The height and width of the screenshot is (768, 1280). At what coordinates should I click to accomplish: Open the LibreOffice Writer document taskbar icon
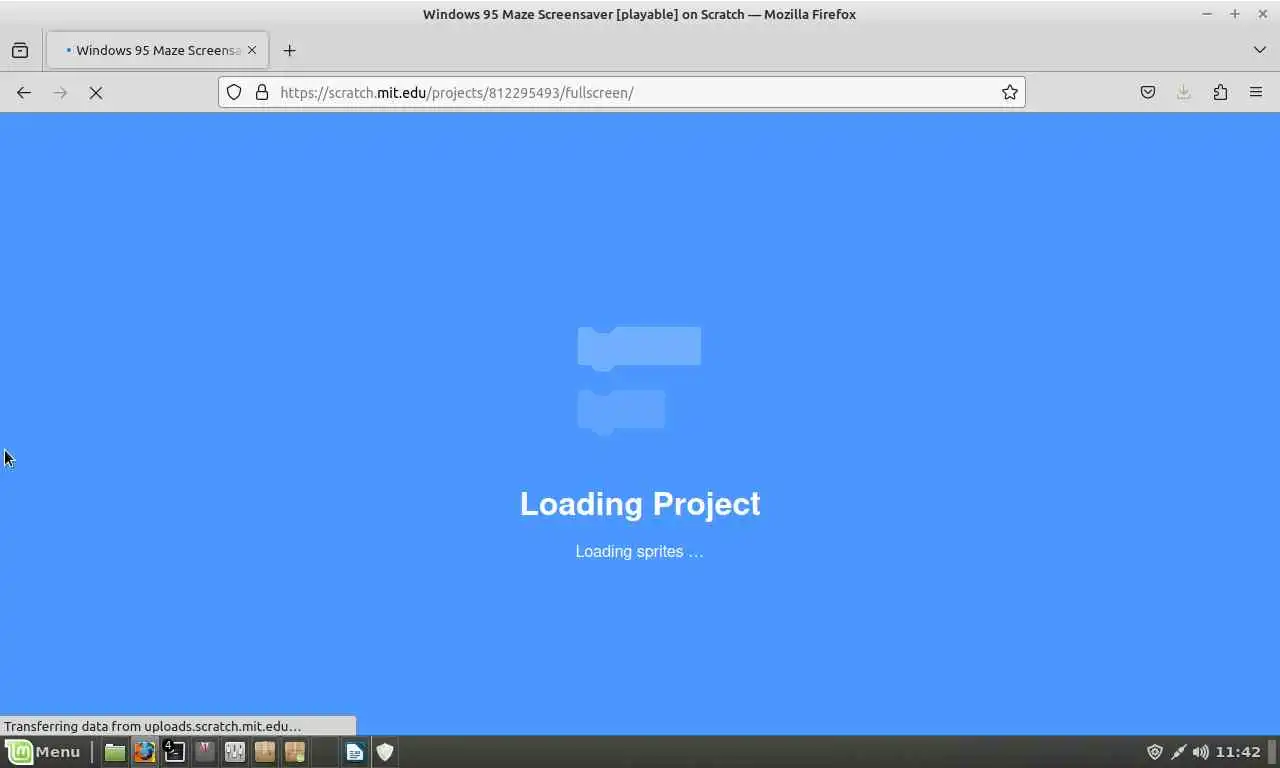[x=355, y=751]
